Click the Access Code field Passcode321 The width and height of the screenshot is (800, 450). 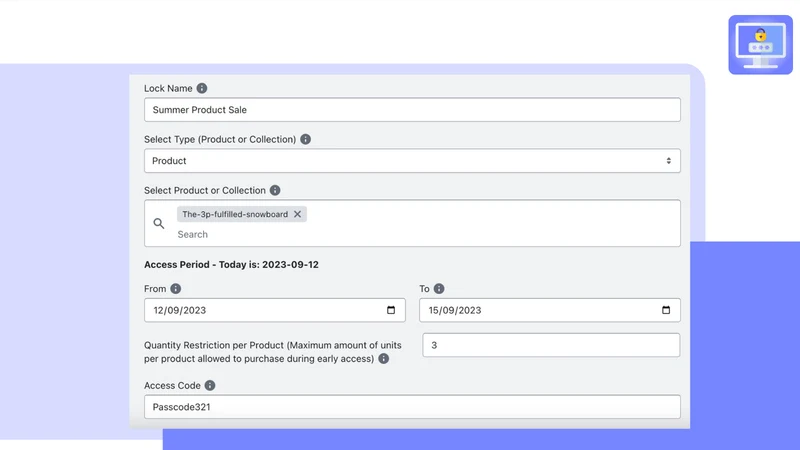coord(412,407)
